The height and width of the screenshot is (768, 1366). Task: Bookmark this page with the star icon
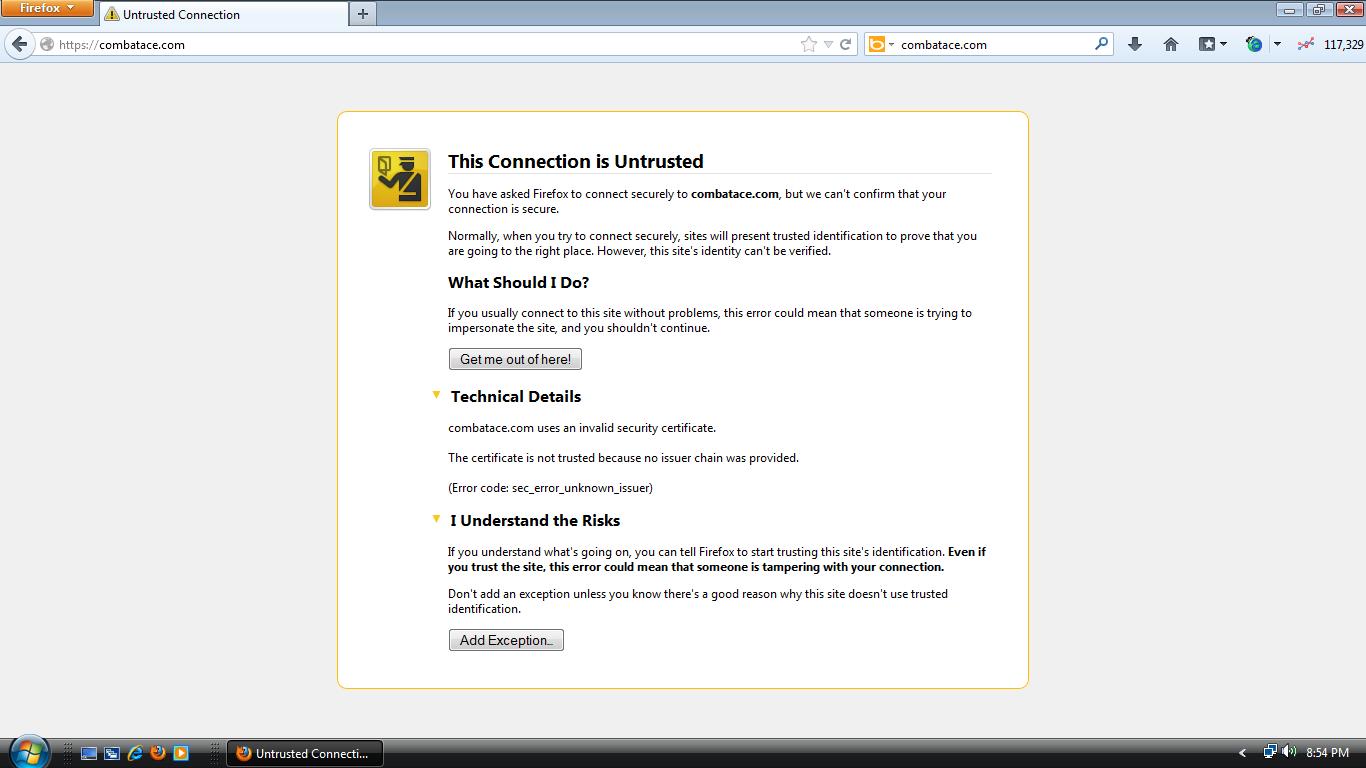pyautogui.click(x=808, y=44)
